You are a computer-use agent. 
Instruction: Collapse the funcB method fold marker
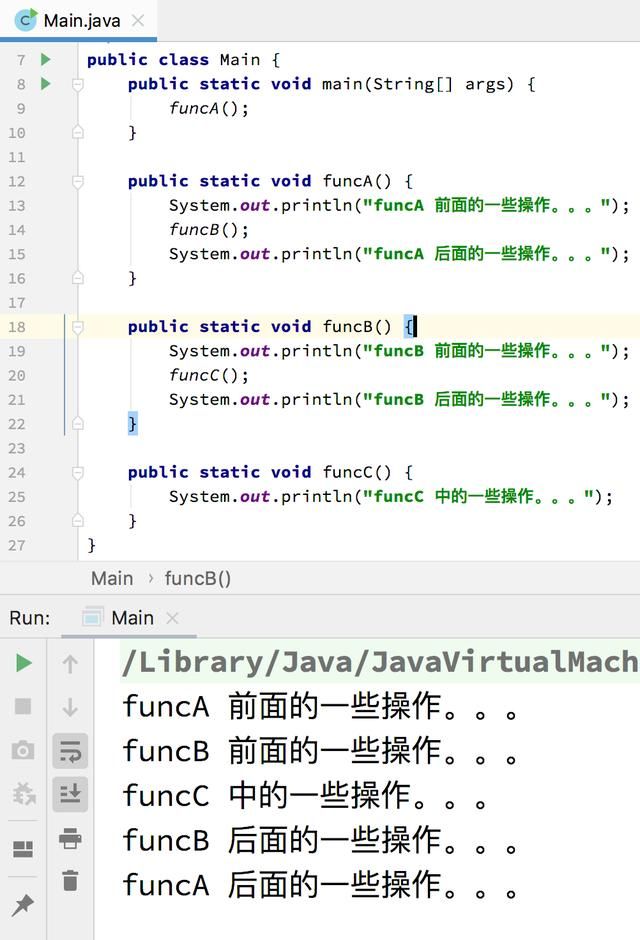point(78,327)
